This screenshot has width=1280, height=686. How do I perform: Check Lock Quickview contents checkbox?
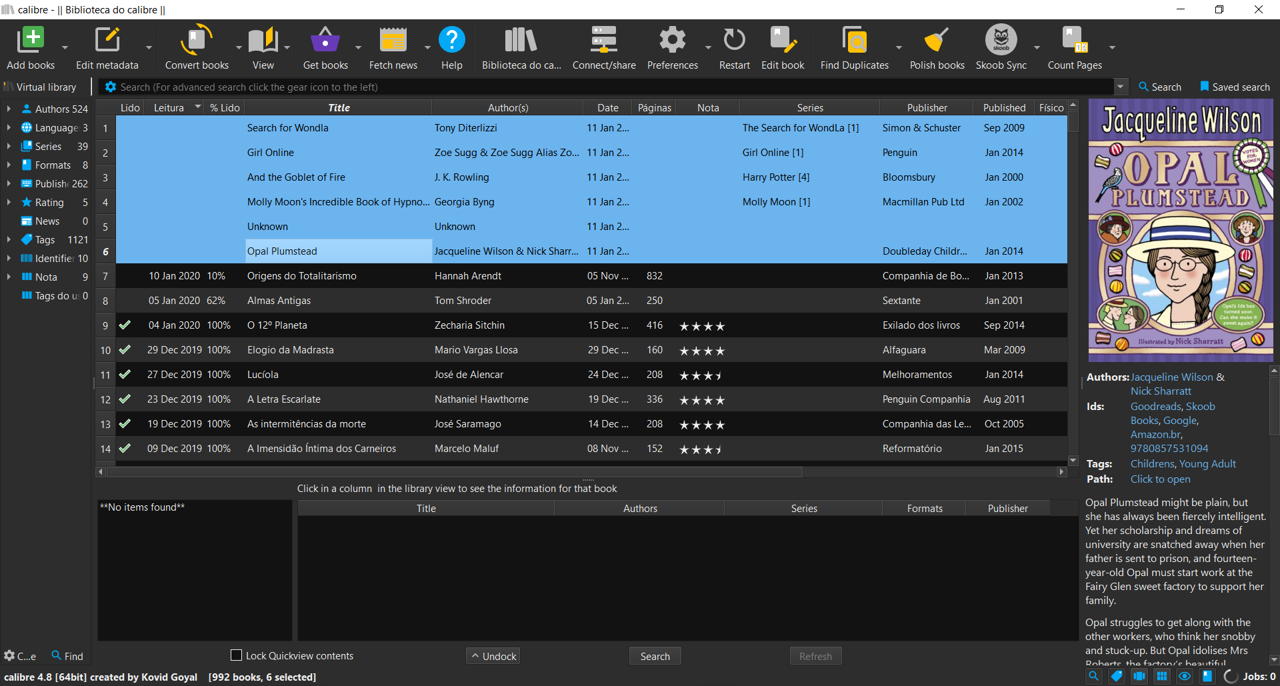[236, 656]
